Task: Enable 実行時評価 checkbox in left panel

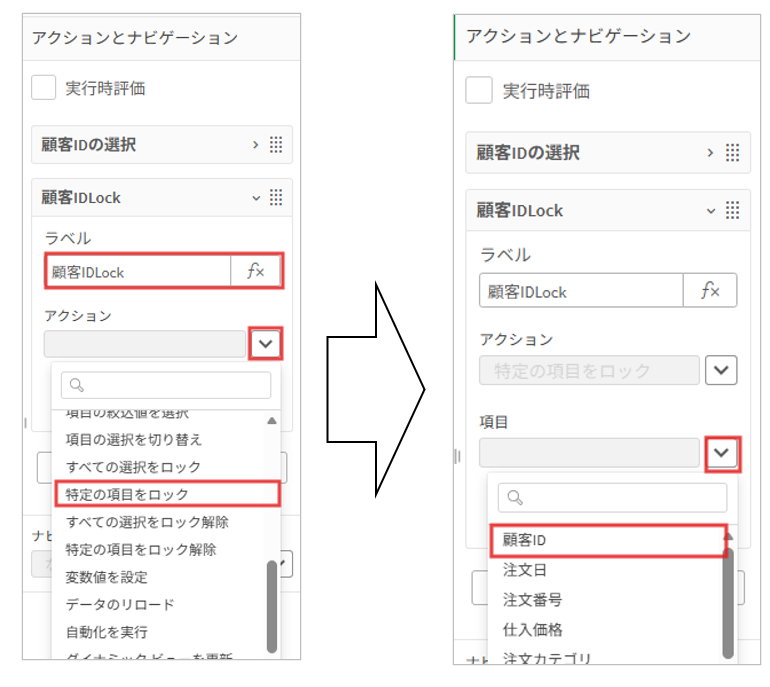Action: [x=44, y=88]
